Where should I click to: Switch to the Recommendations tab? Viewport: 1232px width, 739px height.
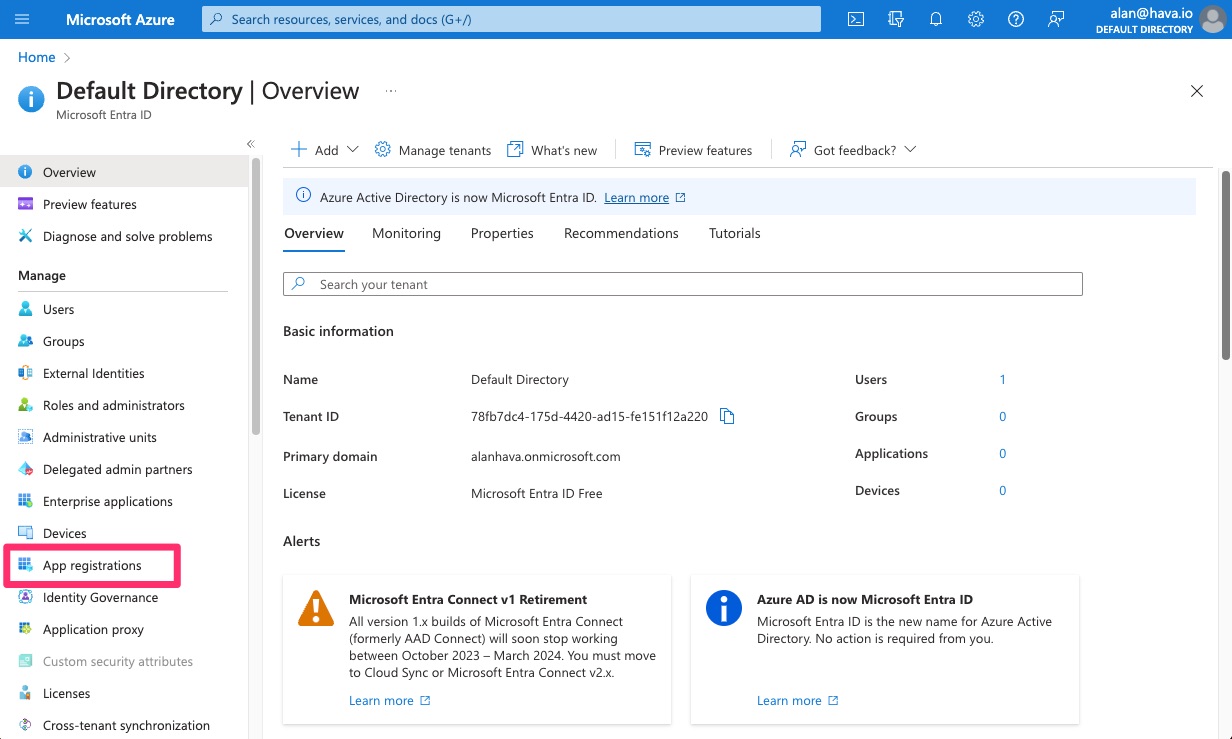[x=621, y=233]
